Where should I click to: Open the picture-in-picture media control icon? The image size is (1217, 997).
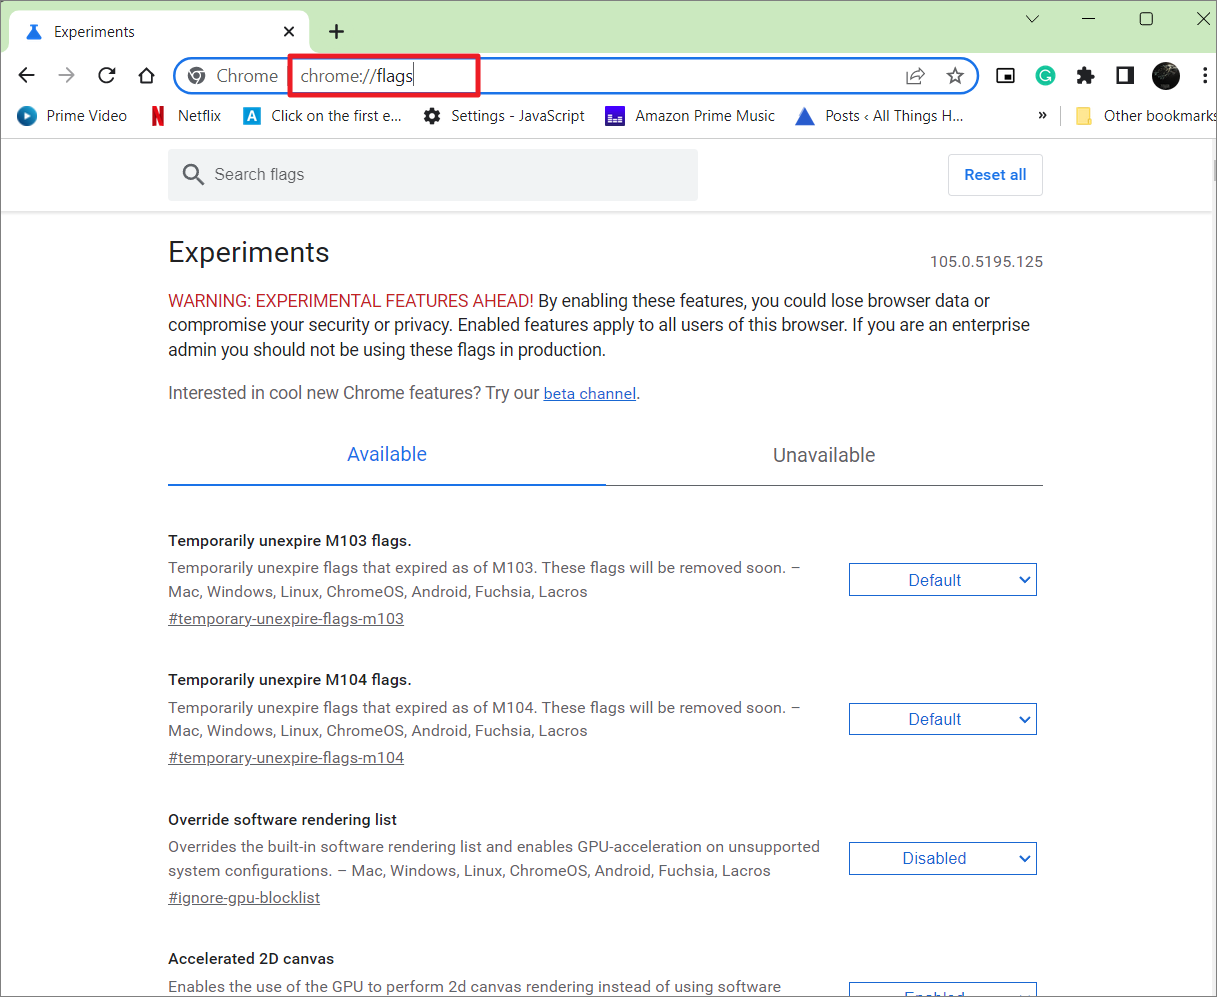(x=1006, y=76)
